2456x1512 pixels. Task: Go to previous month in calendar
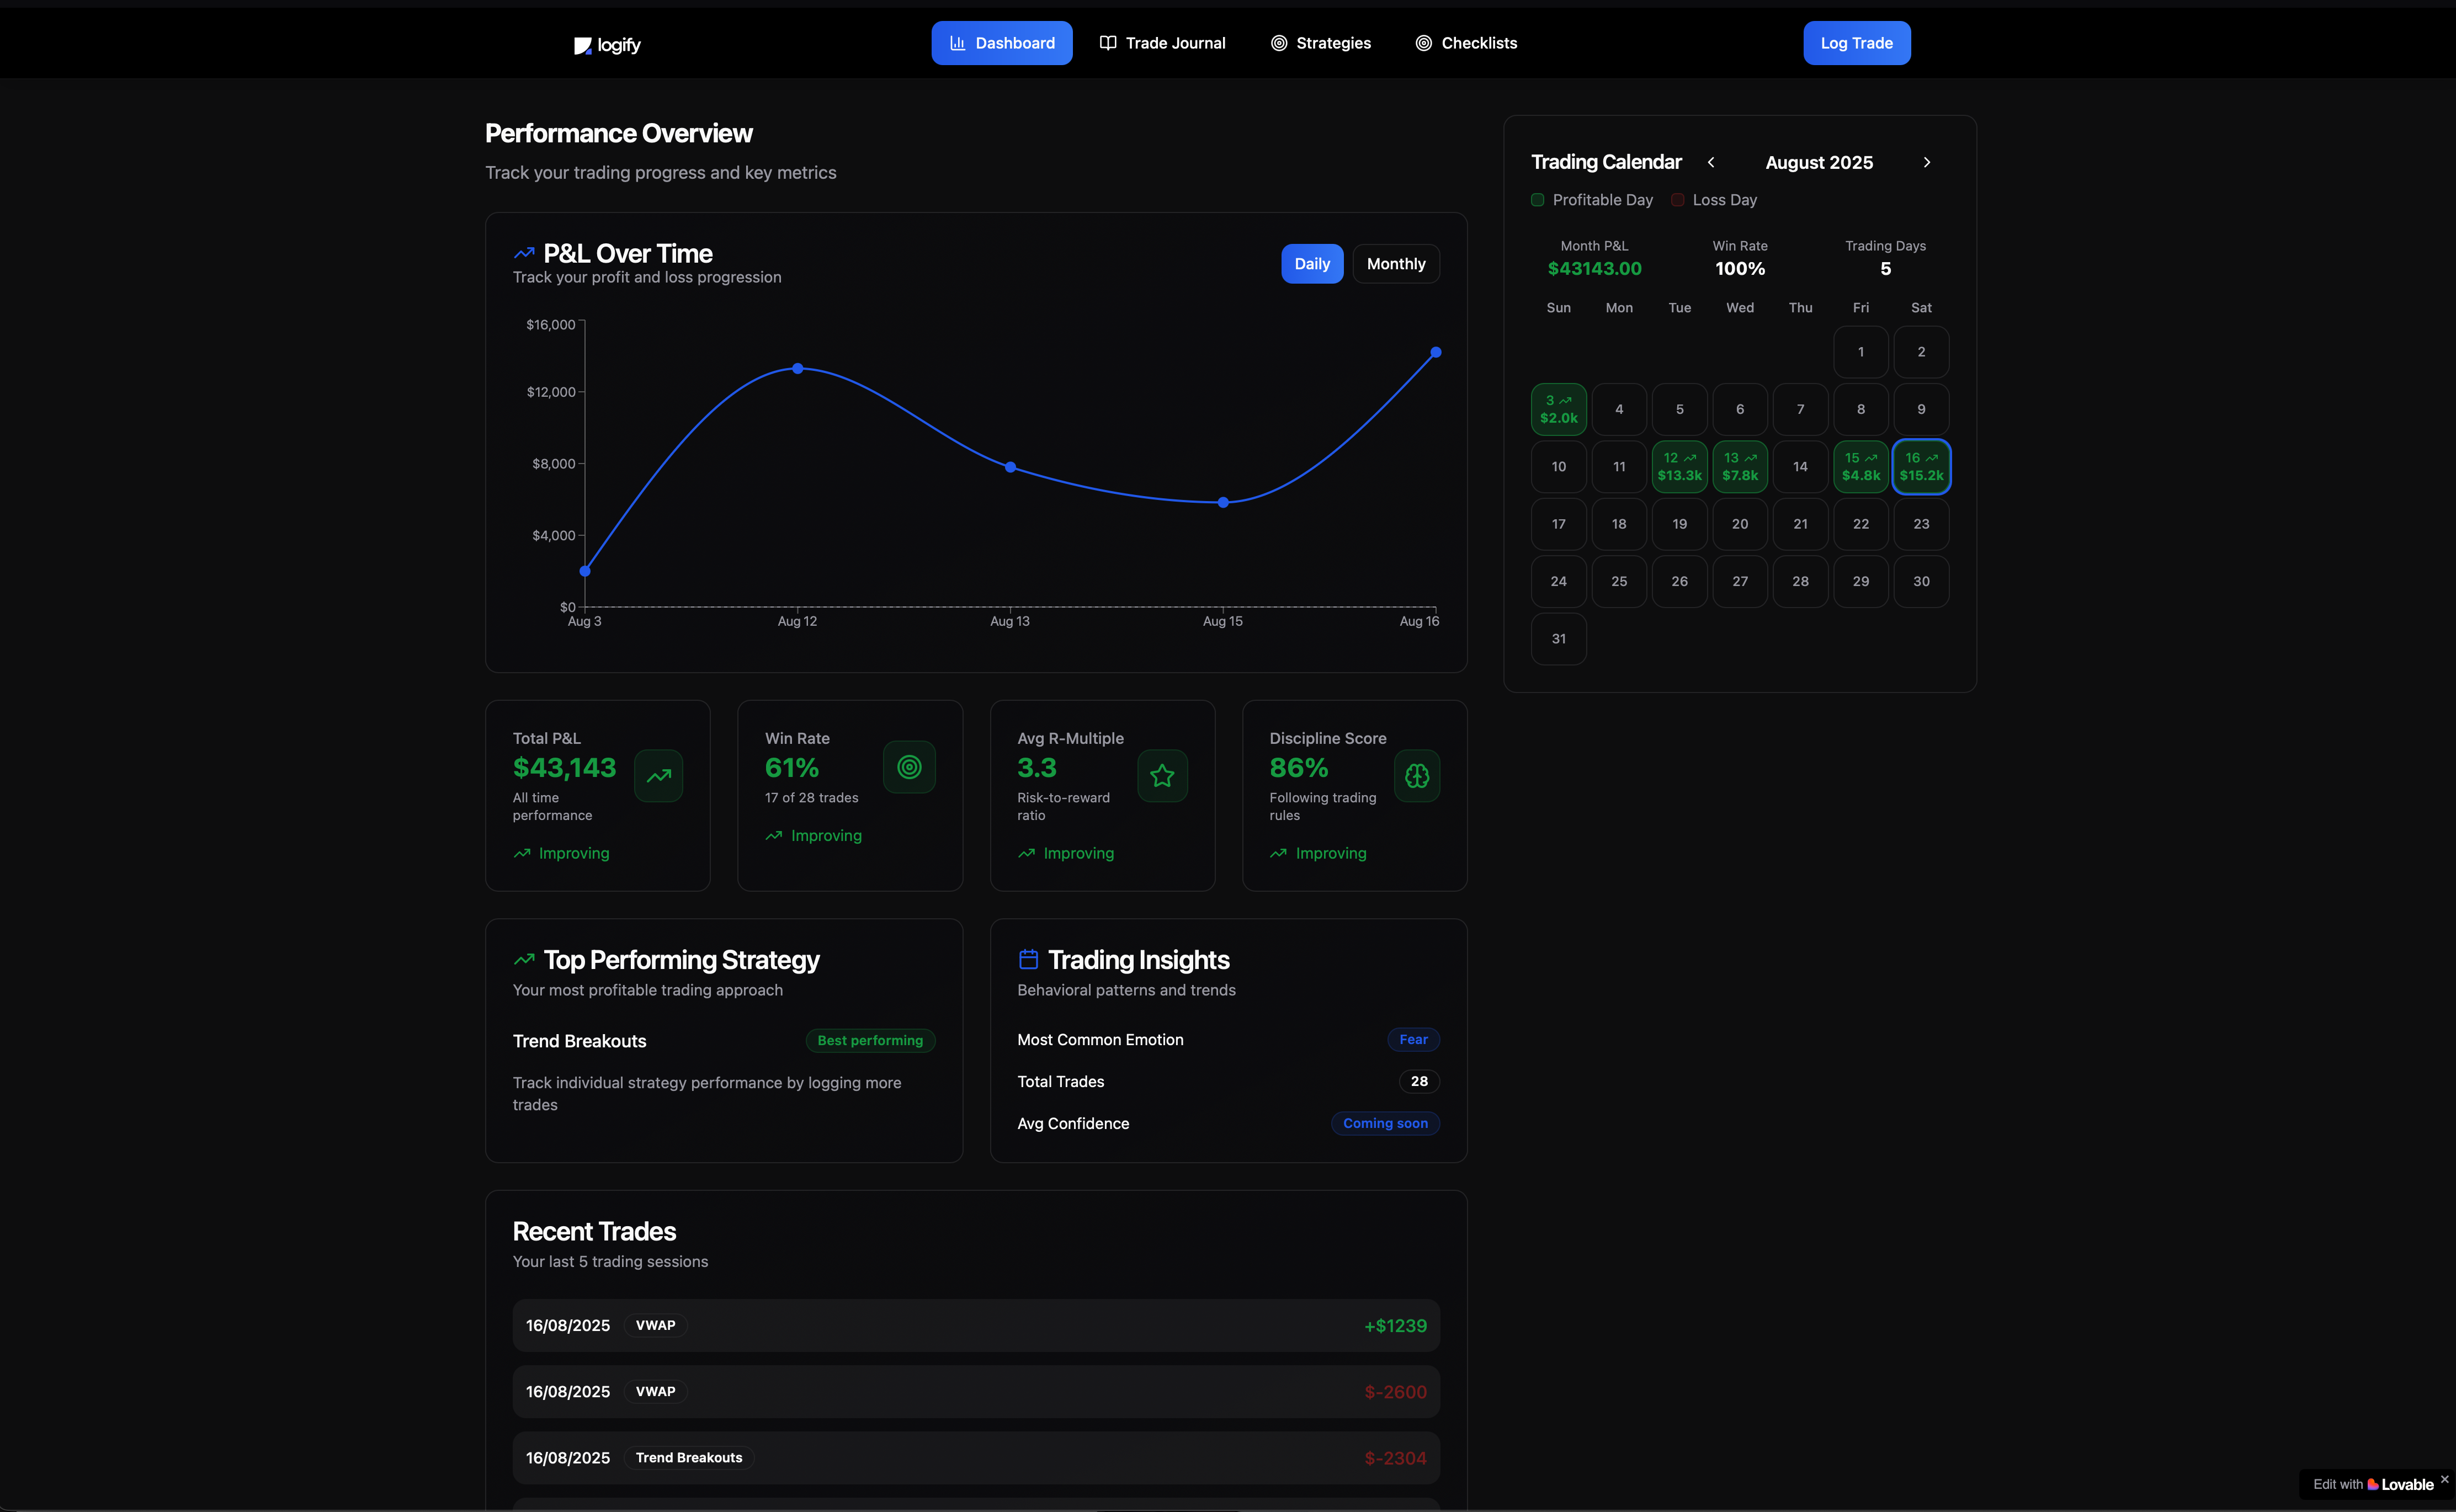(1711, 162)
